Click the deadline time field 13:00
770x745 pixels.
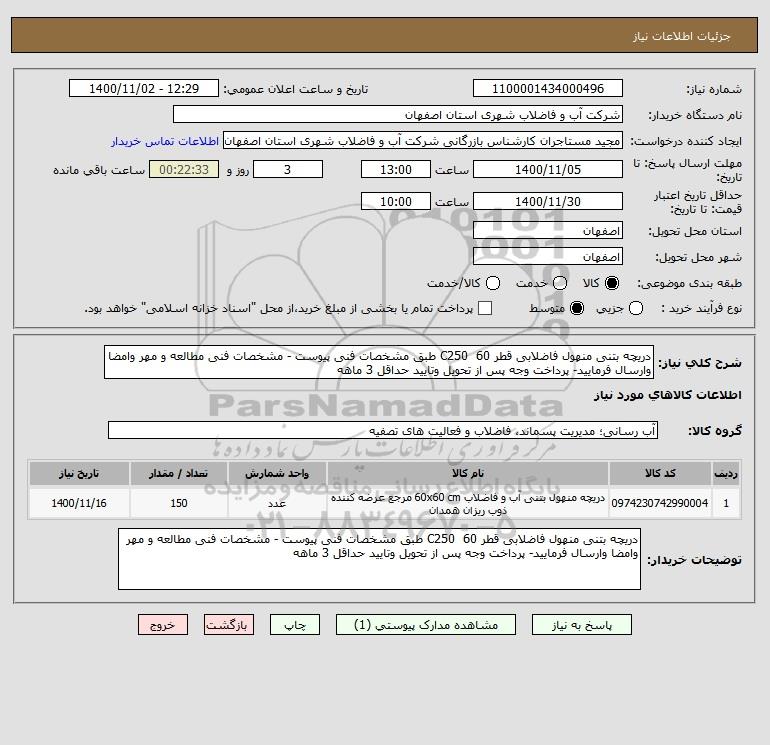point(396,169)
